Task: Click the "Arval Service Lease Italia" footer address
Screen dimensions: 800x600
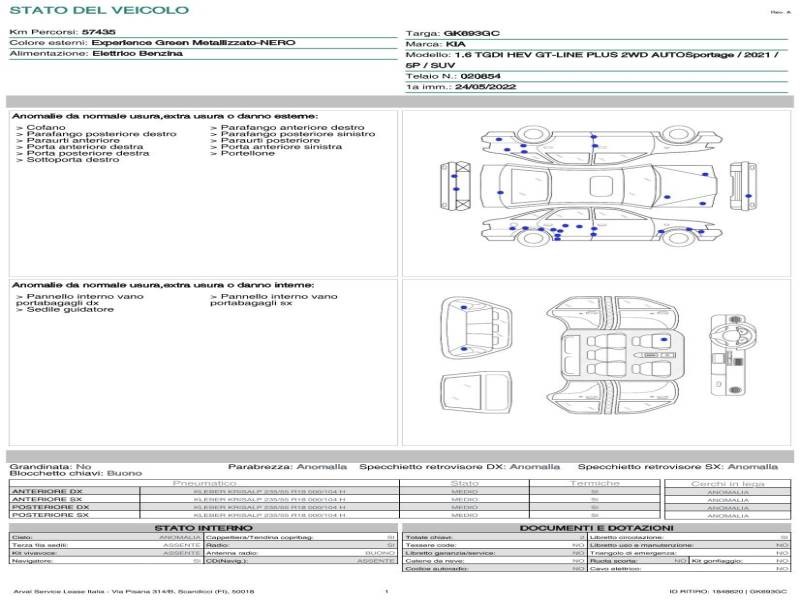Action: [x=134, y=592]
